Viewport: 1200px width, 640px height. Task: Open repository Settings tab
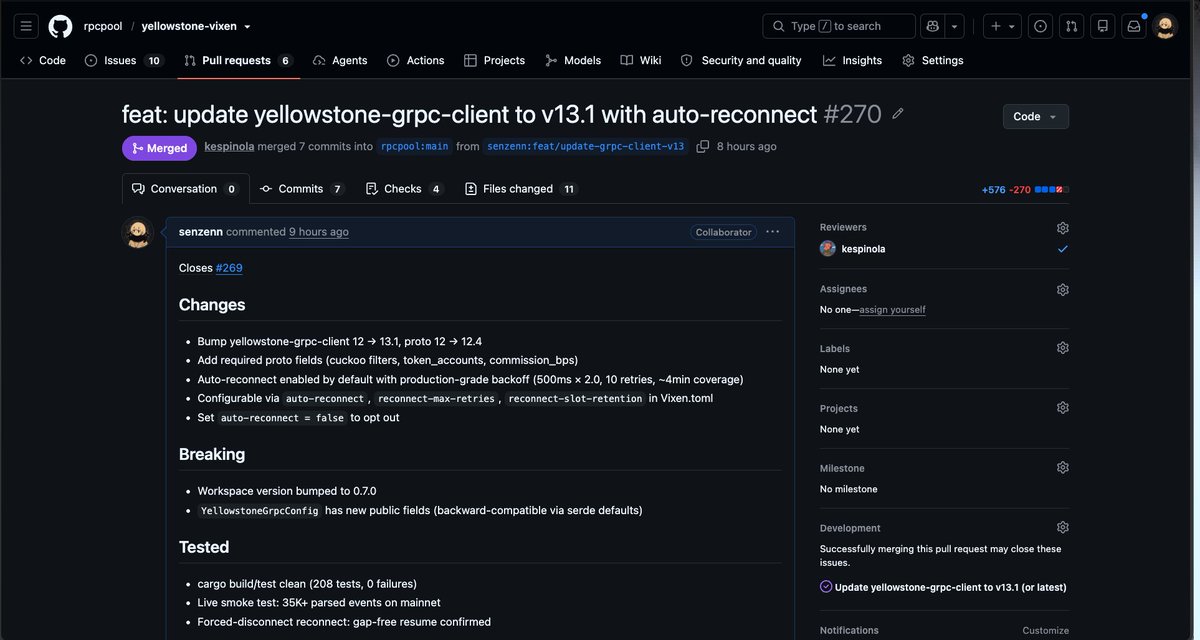(x=933, y=60)
